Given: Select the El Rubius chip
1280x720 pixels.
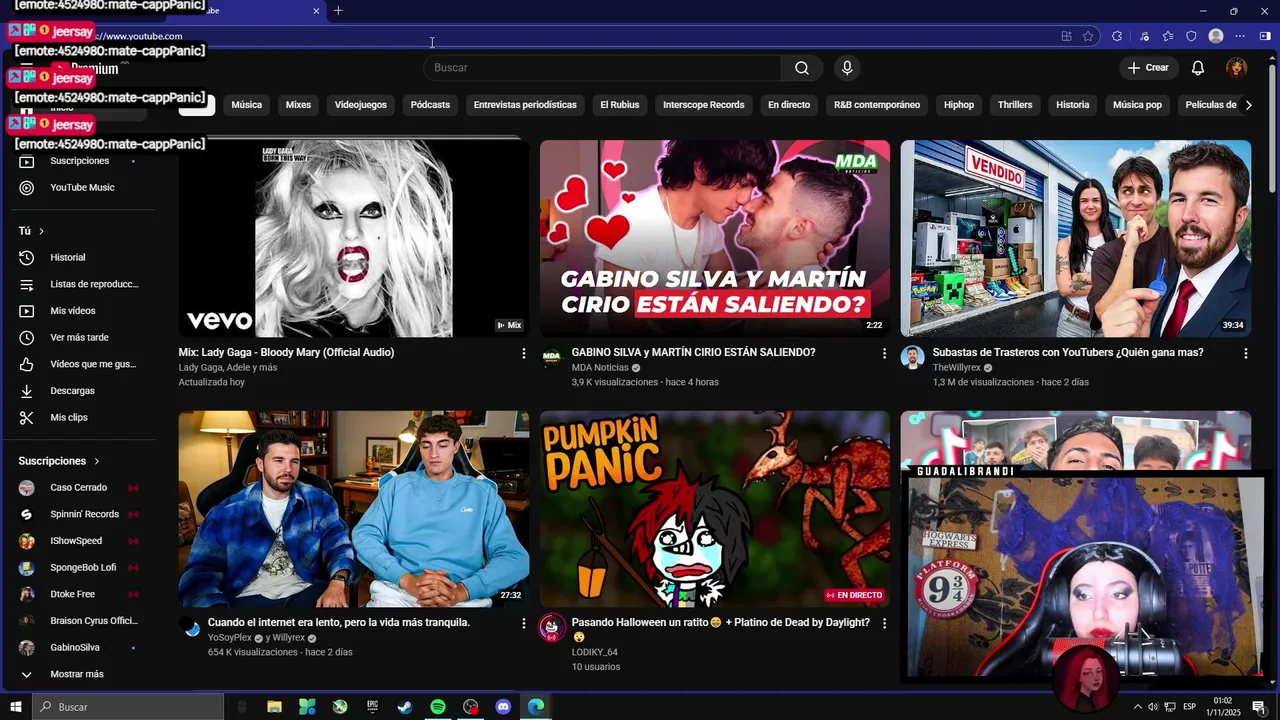Looking at the screenshot, I should pos(620,105).
